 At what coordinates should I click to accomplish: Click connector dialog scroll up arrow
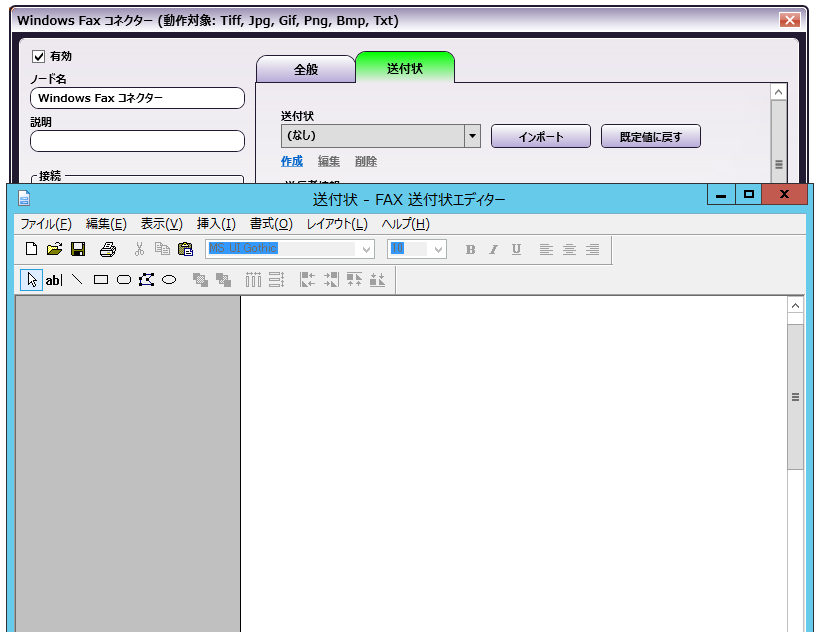click(778, 92)
